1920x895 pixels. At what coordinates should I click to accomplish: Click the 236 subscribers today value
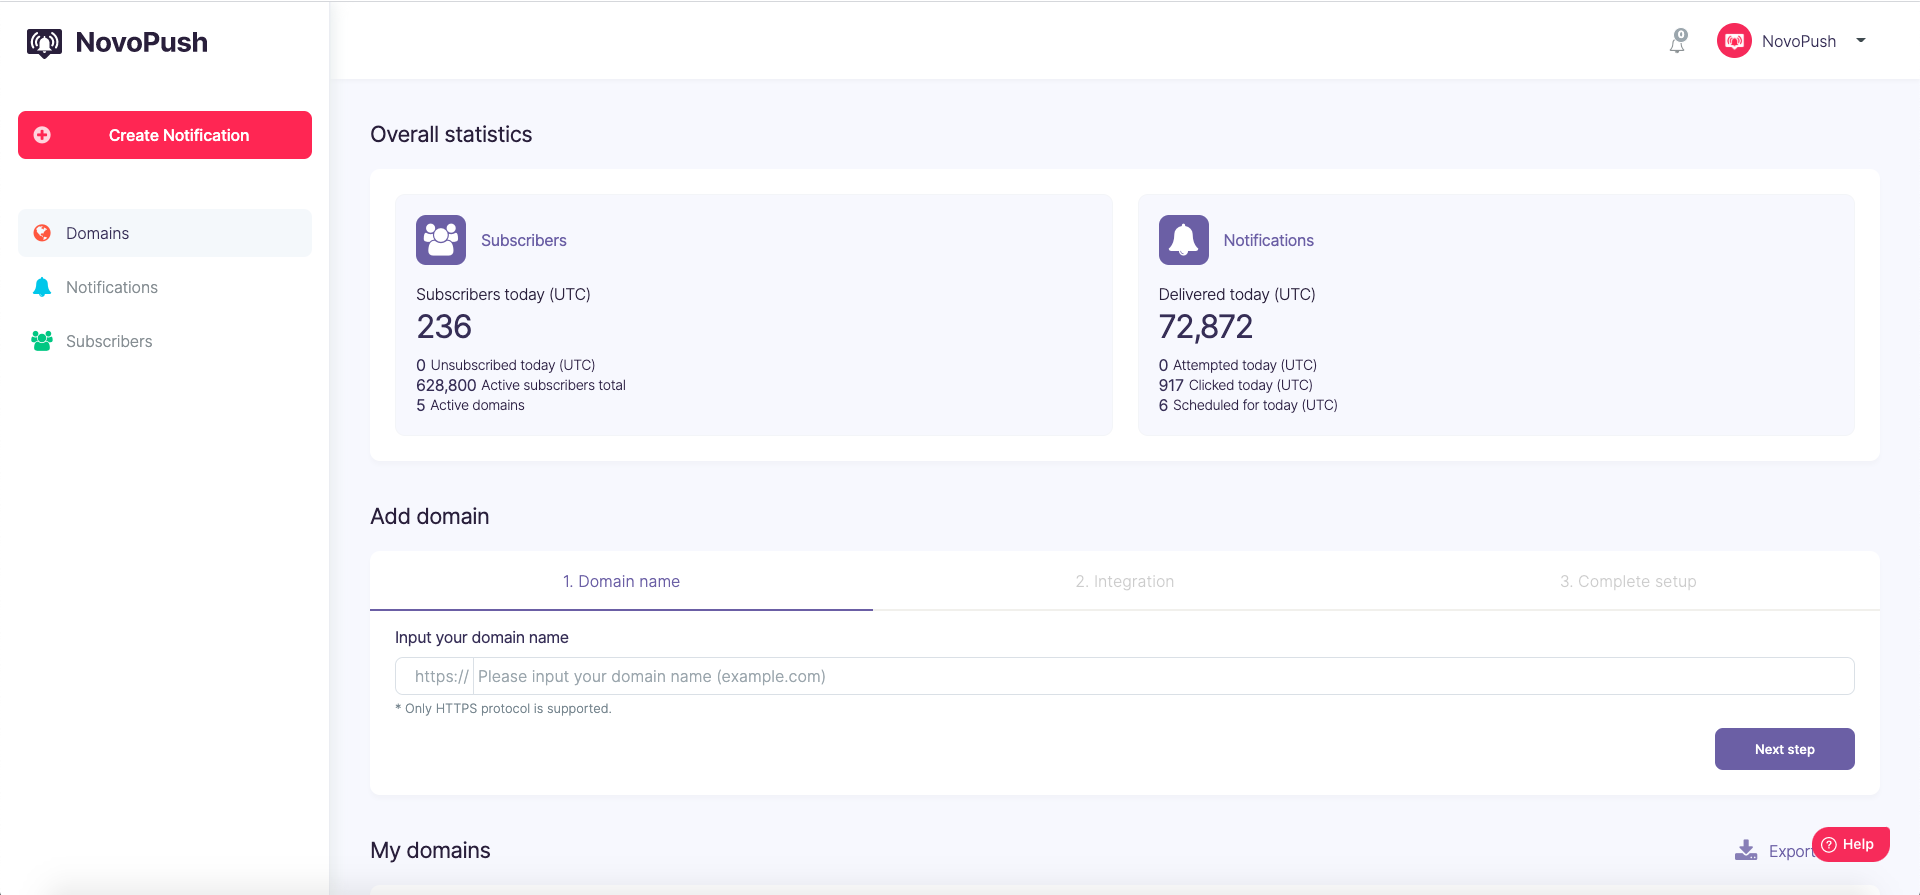(x=444, y=327)
